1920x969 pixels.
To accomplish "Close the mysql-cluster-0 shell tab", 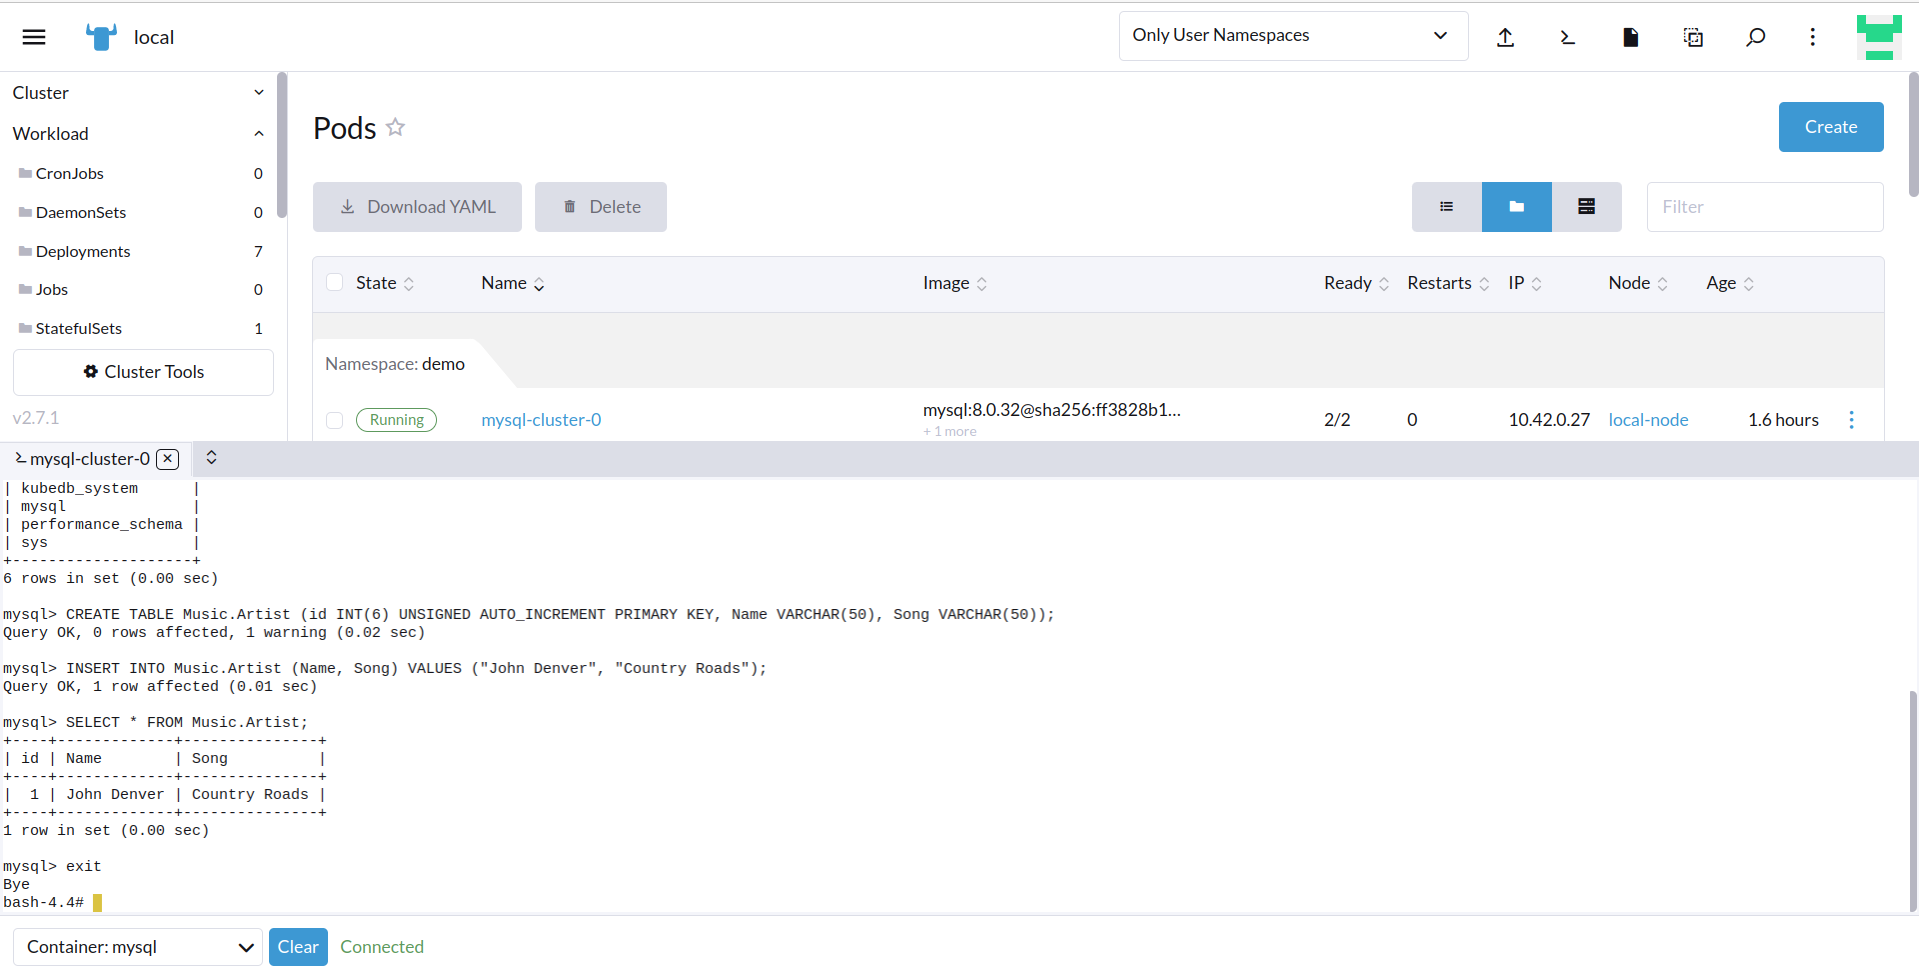I will pos(168,459).
